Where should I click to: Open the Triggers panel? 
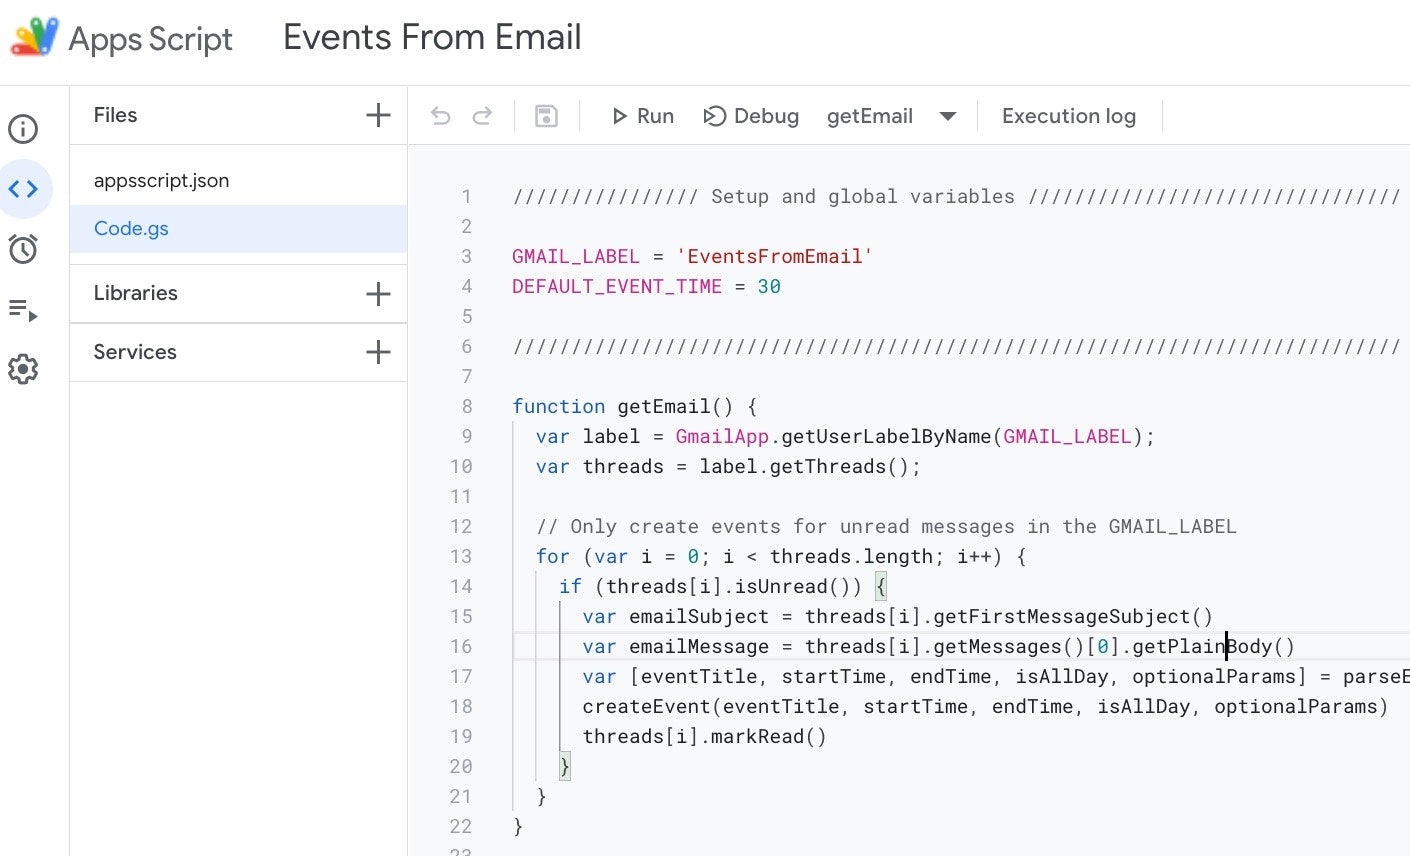coord(22,248)
